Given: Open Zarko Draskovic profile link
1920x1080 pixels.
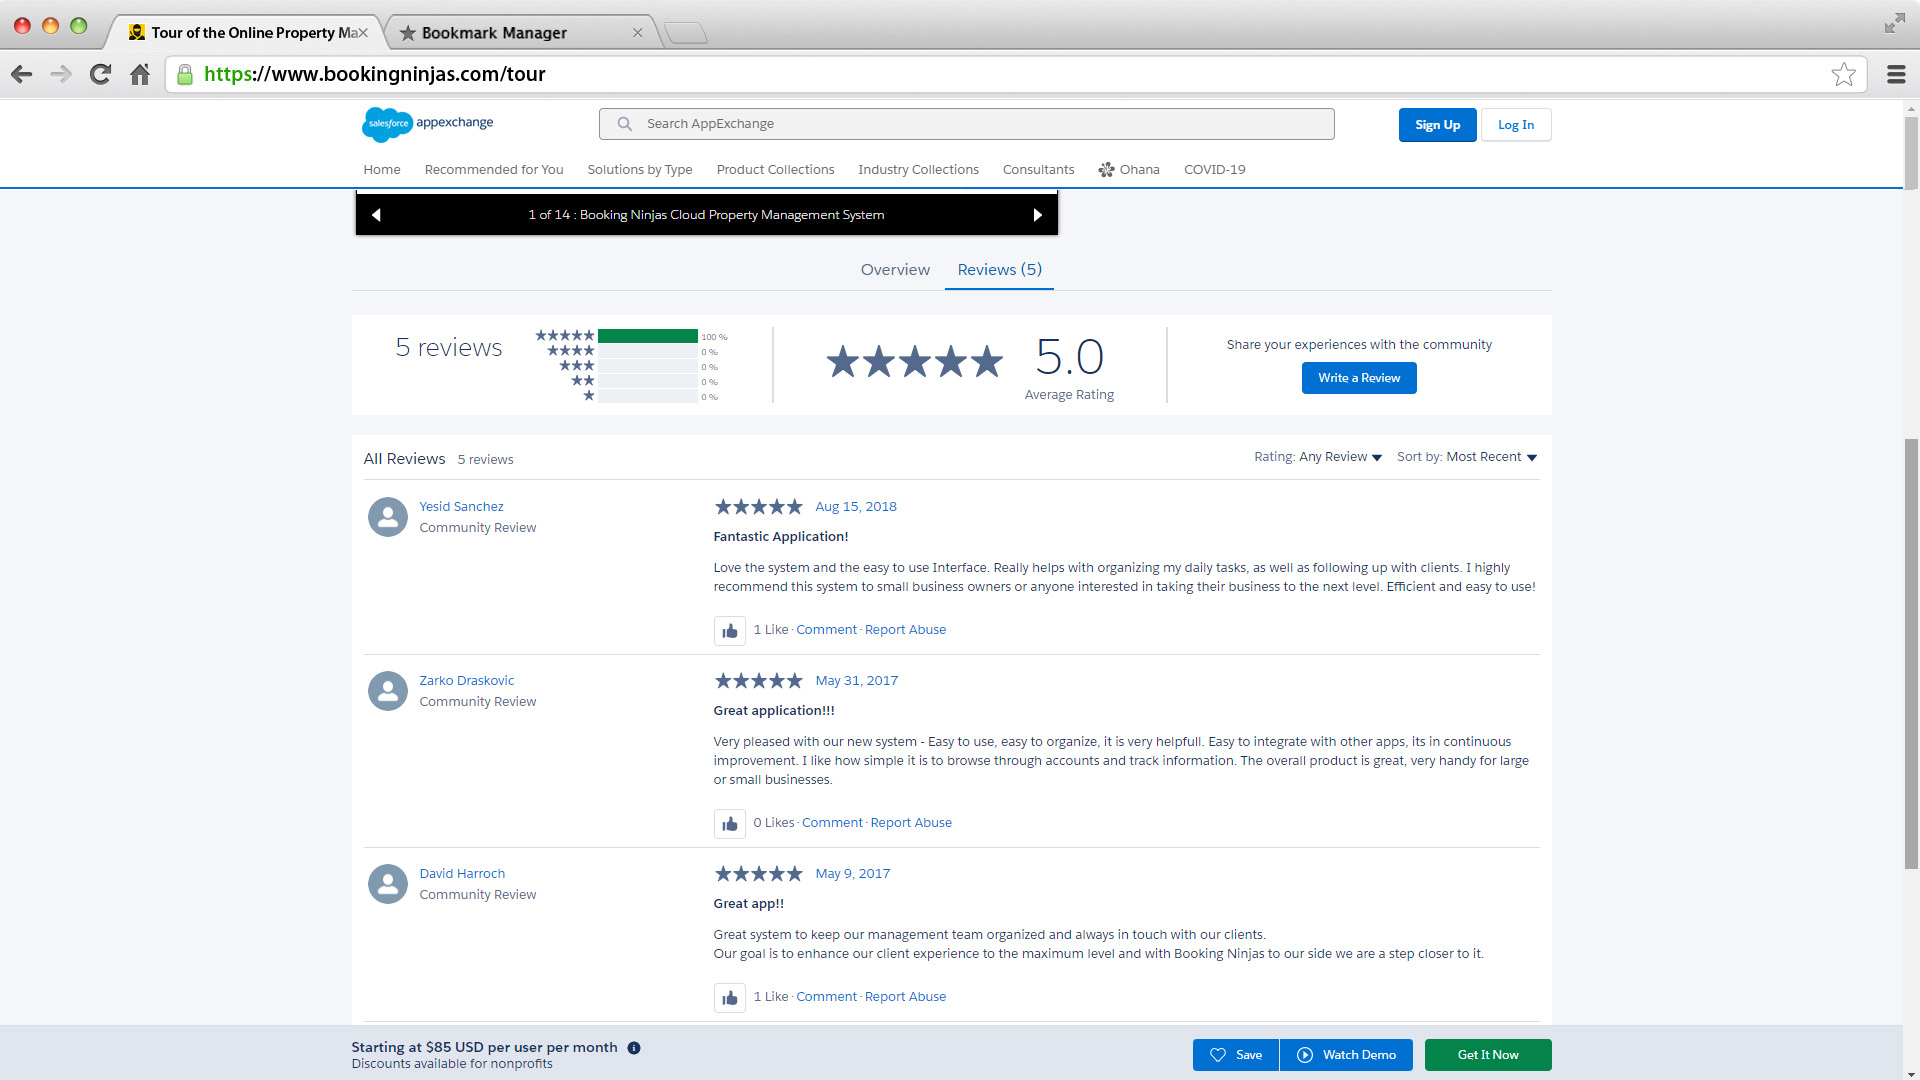Looking at the screenshot, I should click(466, 681).
